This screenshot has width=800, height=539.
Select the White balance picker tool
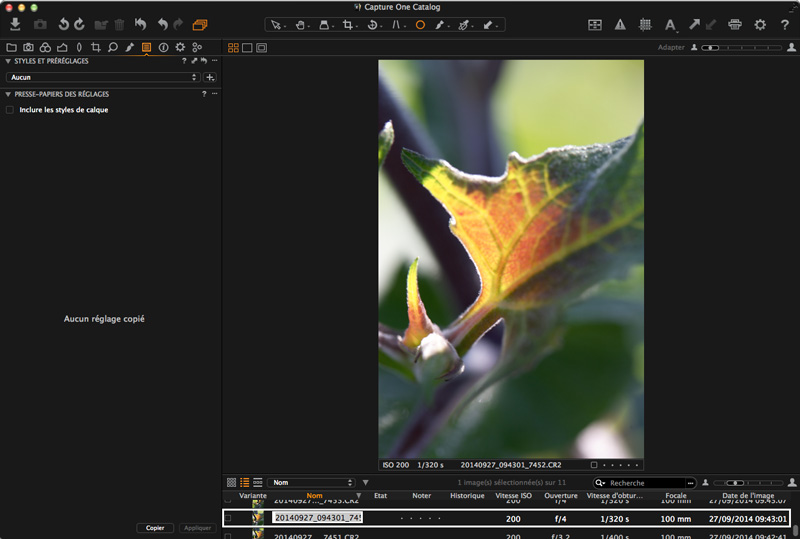[463, 24]
